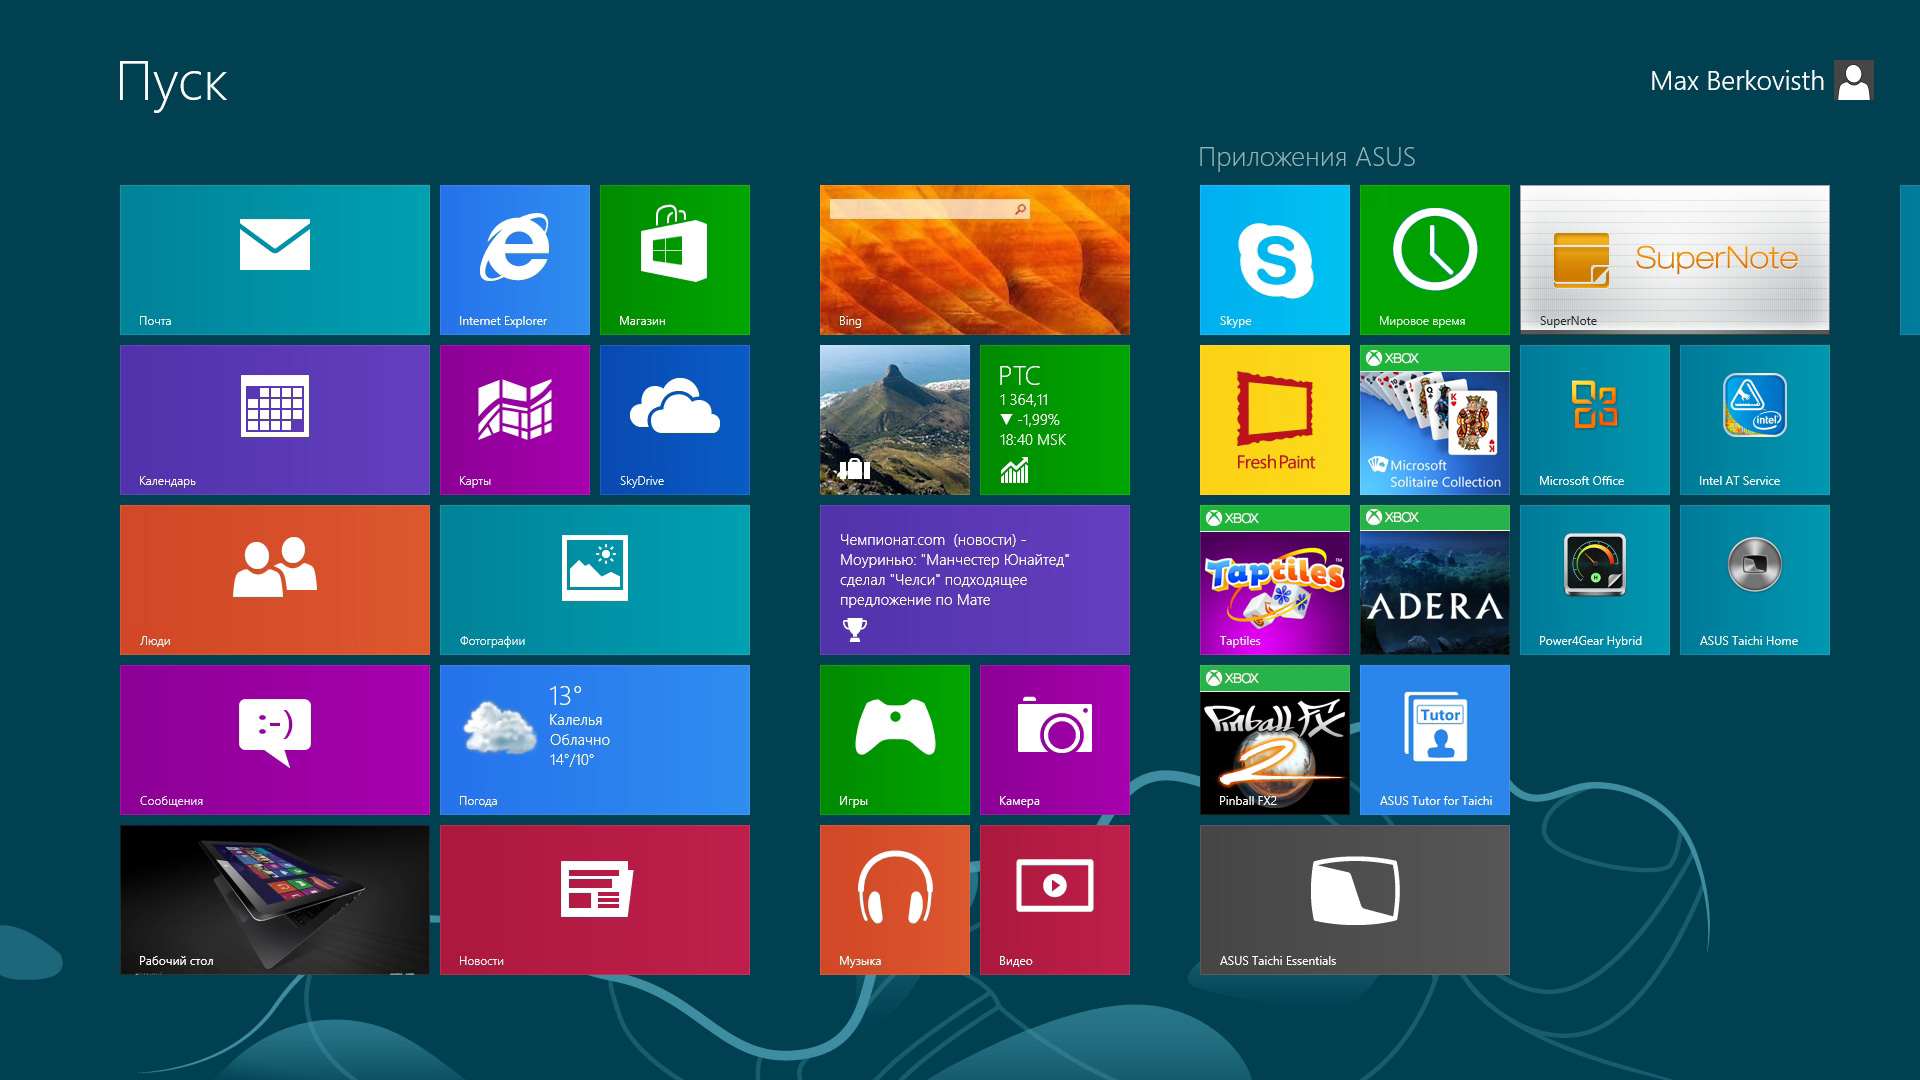Launch the Камера camera tile

(1054, 739)
